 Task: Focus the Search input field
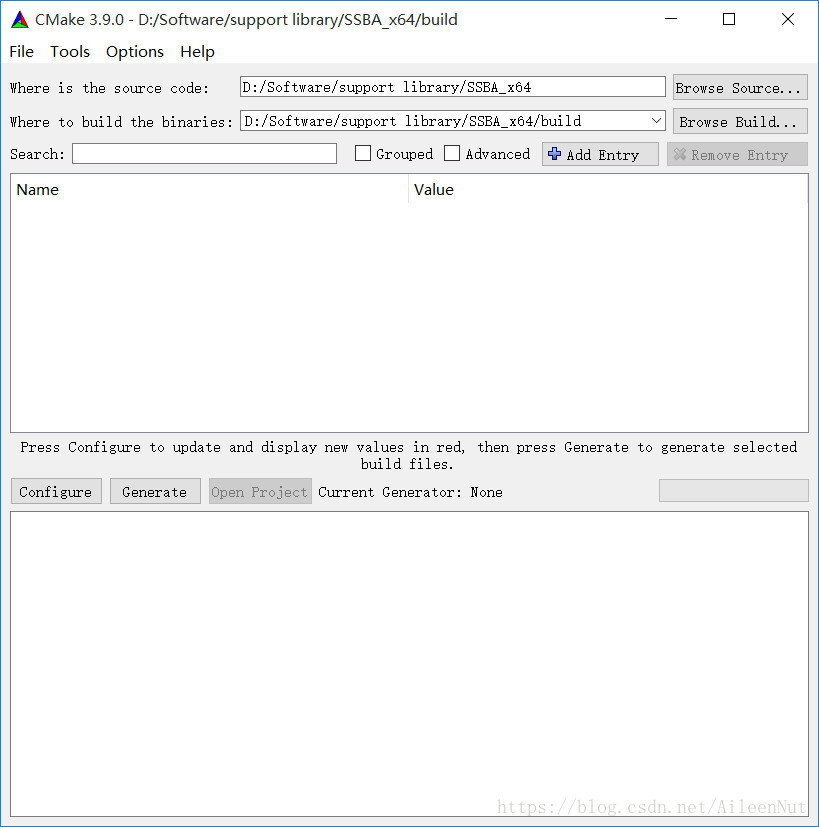pyautogui.click(x=205, y=153)
